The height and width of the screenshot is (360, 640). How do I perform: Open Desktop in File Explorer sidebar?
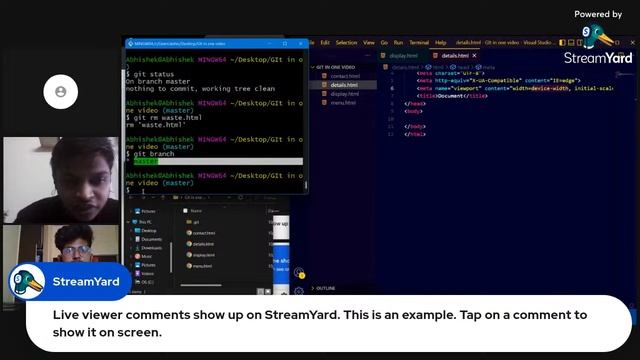(x=146, y=231)
